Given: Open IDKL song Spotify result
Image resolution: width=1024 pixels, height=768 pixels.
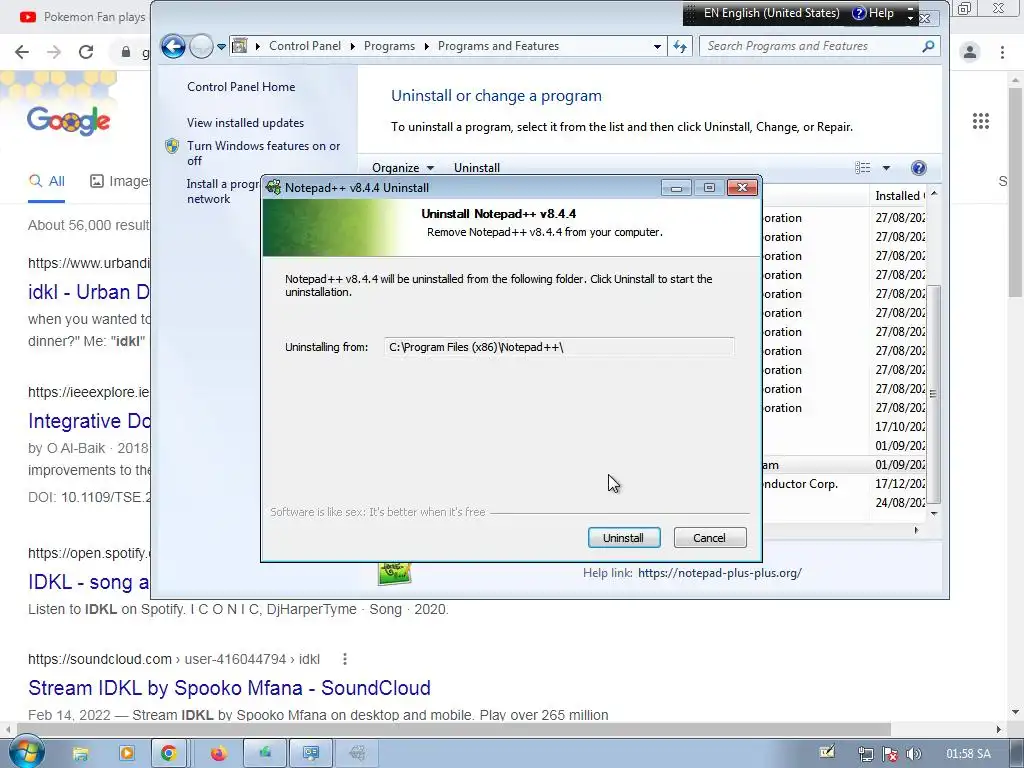Looking at the screenshot, I should tap(89, 582).
